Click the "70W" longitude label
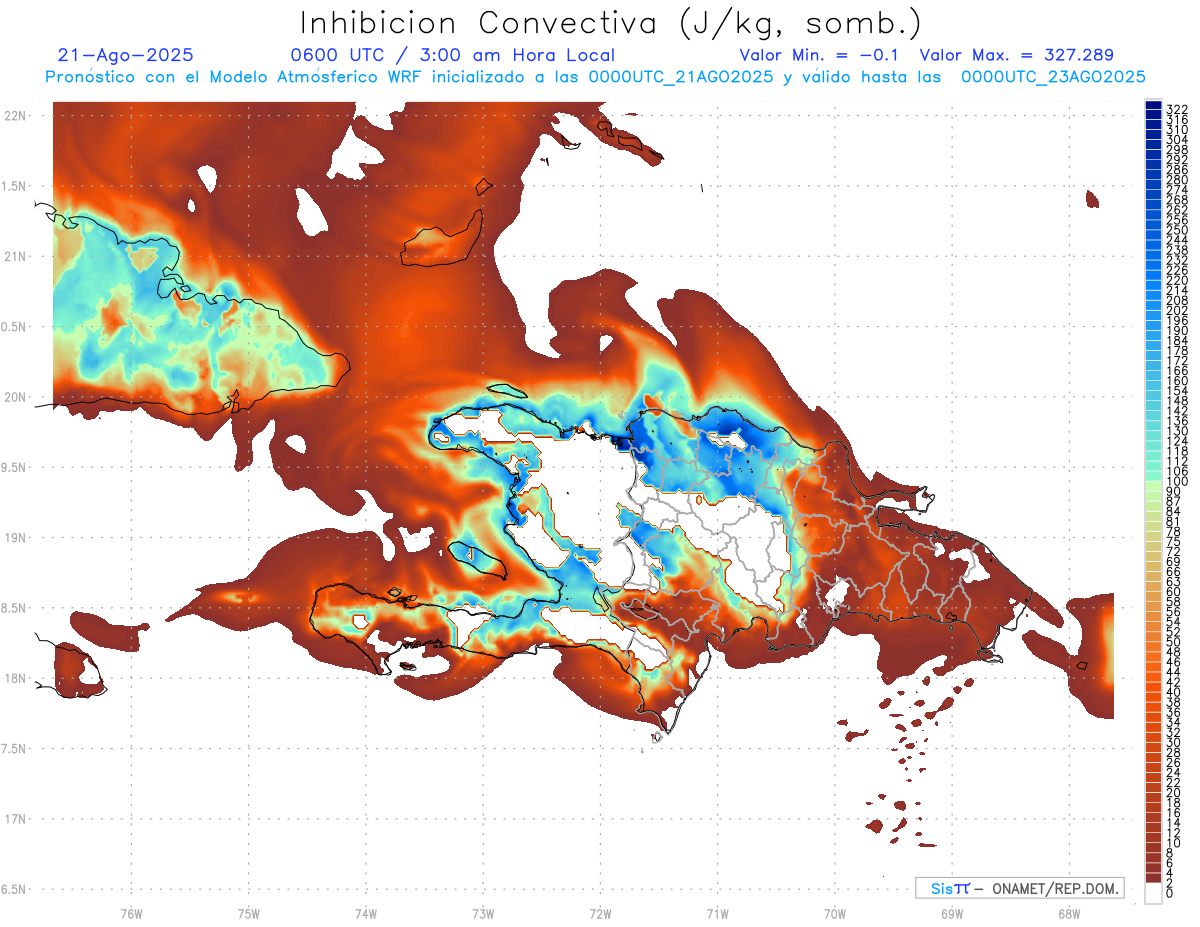Screen dimensions: 1200x927 coord(835,914)
